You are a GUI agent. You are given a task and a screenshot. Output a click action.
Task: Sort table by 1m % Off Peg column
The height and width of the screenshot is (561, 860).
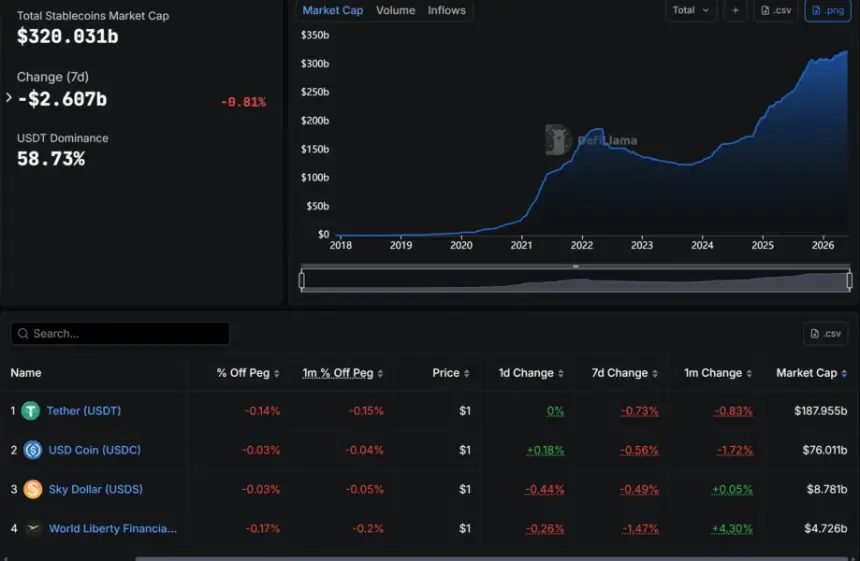343,373
